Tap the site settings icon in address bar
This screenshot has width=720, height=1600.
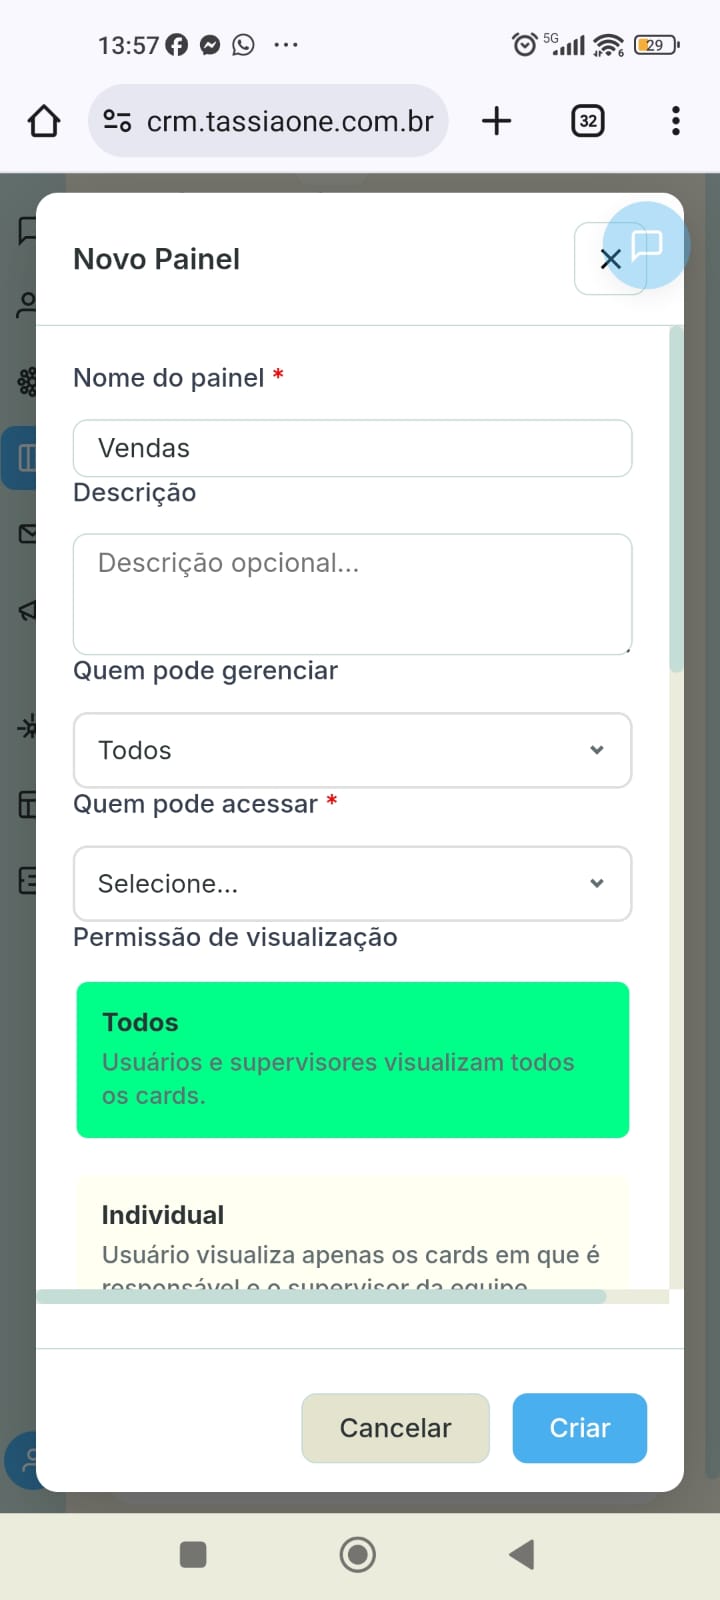pos(117,121)
